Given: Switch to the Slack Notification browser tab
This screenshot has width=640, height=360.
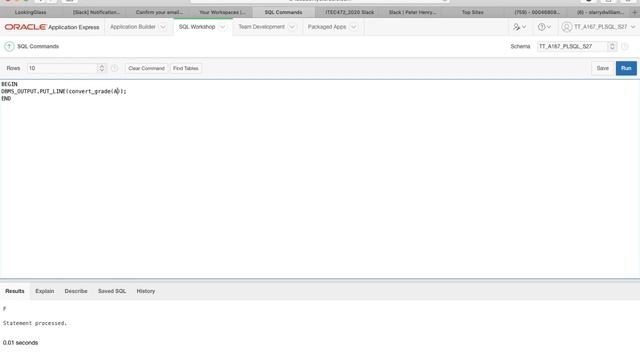Looking at the screenshot, I should coord(96,12).
